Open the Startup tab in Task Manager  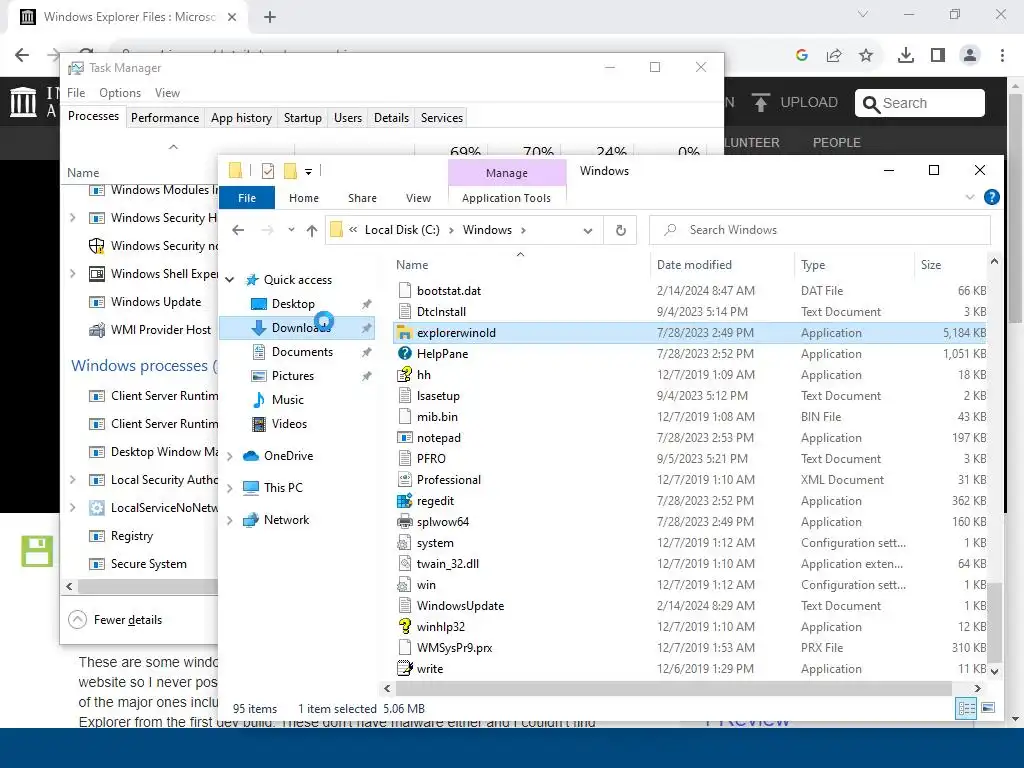click(302, 118)
